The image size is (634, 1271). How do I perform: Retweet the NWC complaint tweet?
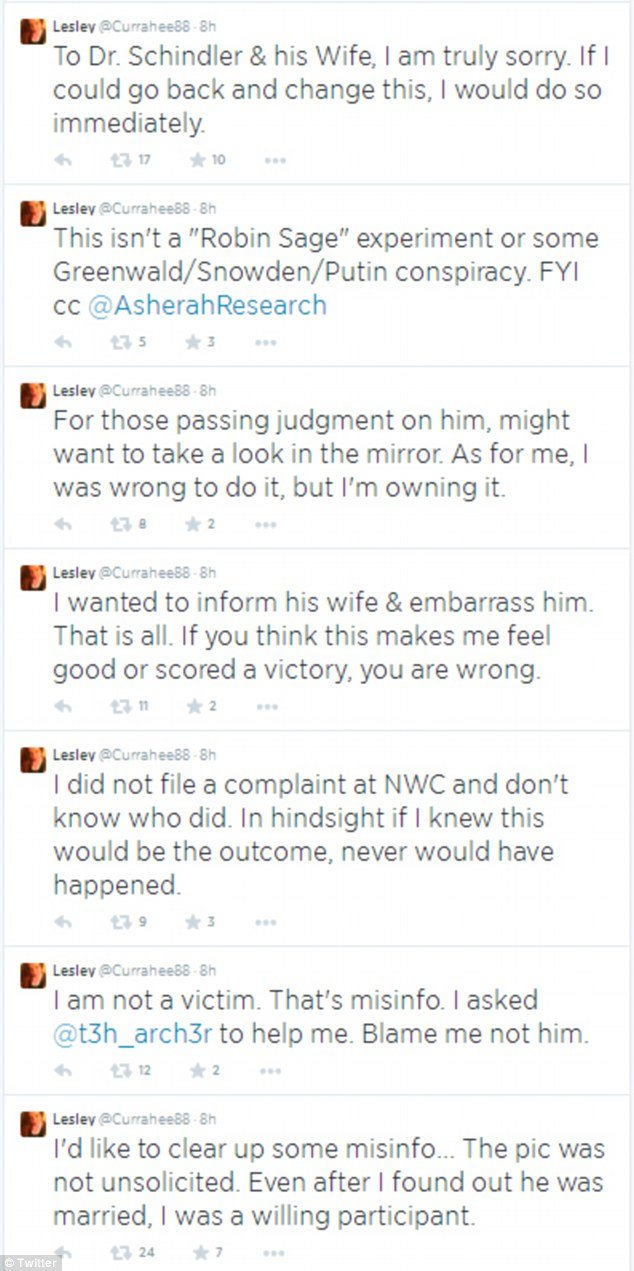[120, 922]
